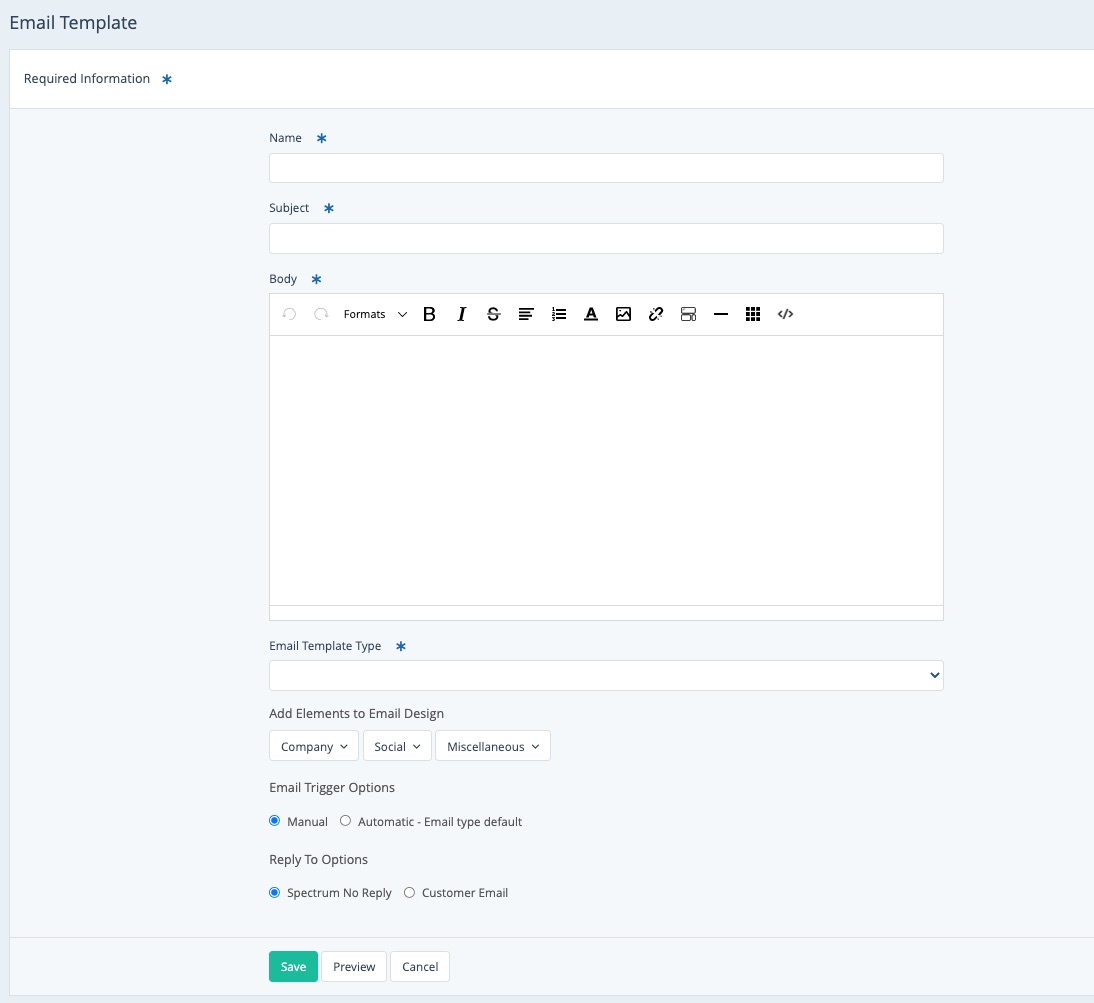This screenshot has width=1094, height=1003.
Task: Expand the Company elements dropdown
Action: coord(313,747)
